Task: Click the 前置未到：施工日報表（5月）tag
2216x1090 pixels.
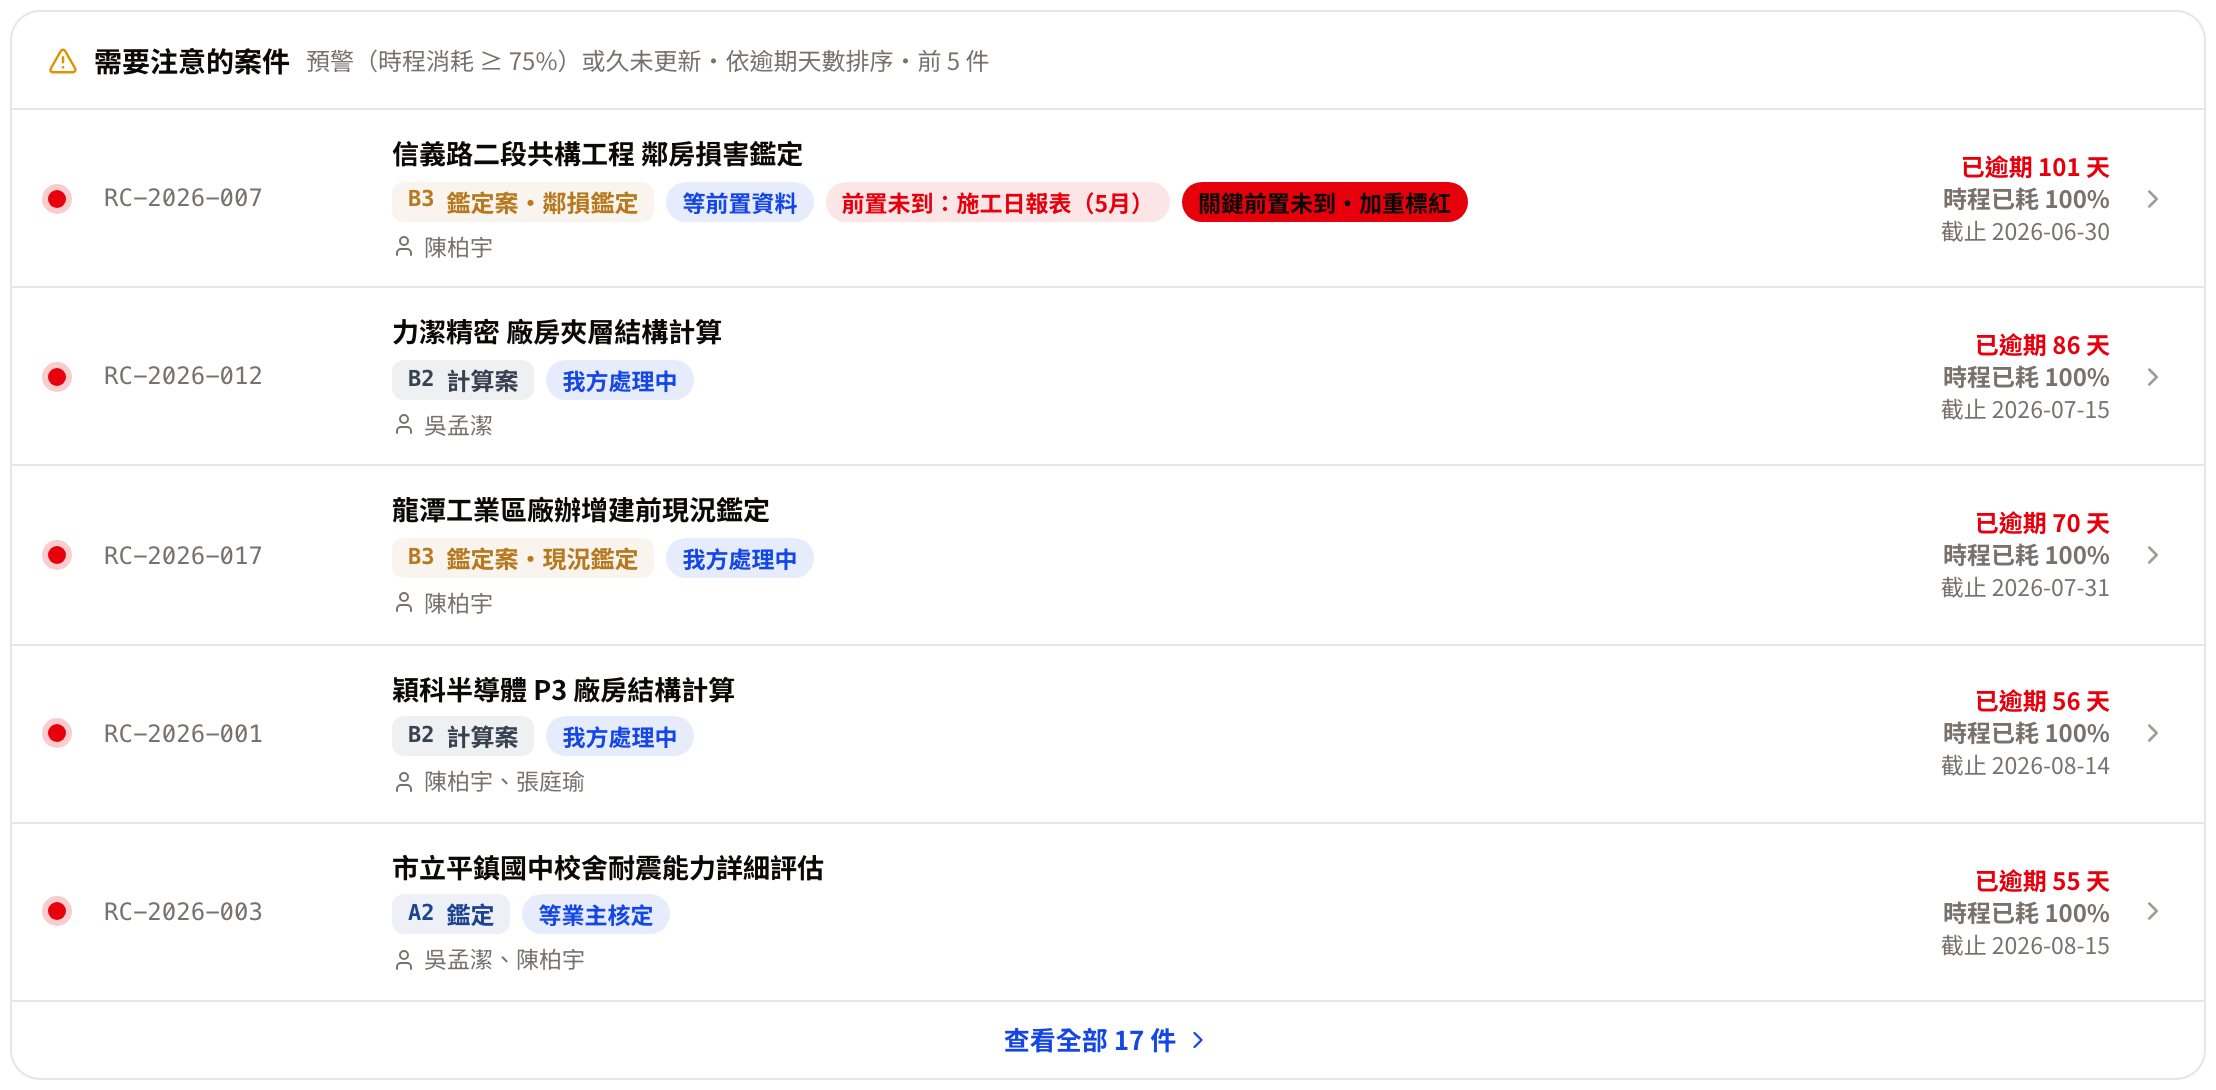Action: 997,202
